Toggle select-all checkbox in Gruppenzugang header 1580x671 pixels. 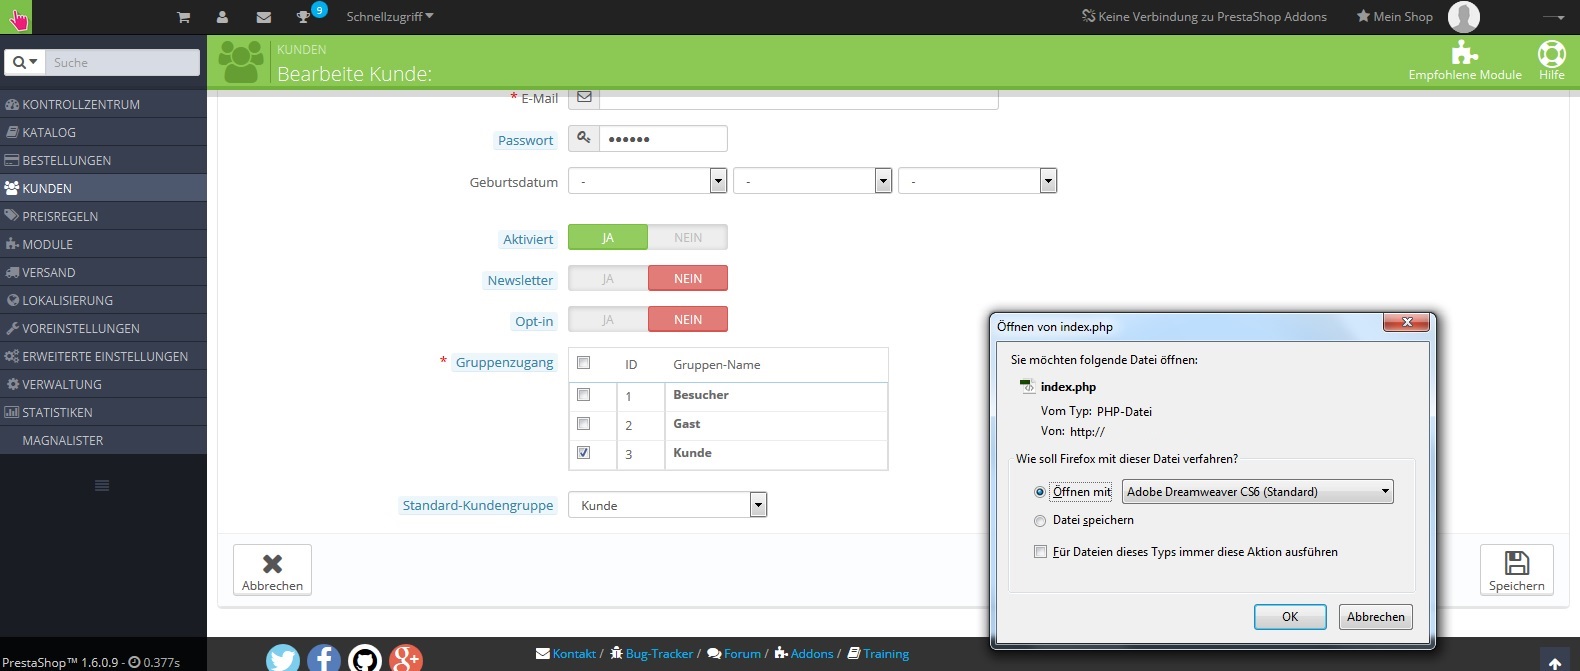(x=584, y=363)
